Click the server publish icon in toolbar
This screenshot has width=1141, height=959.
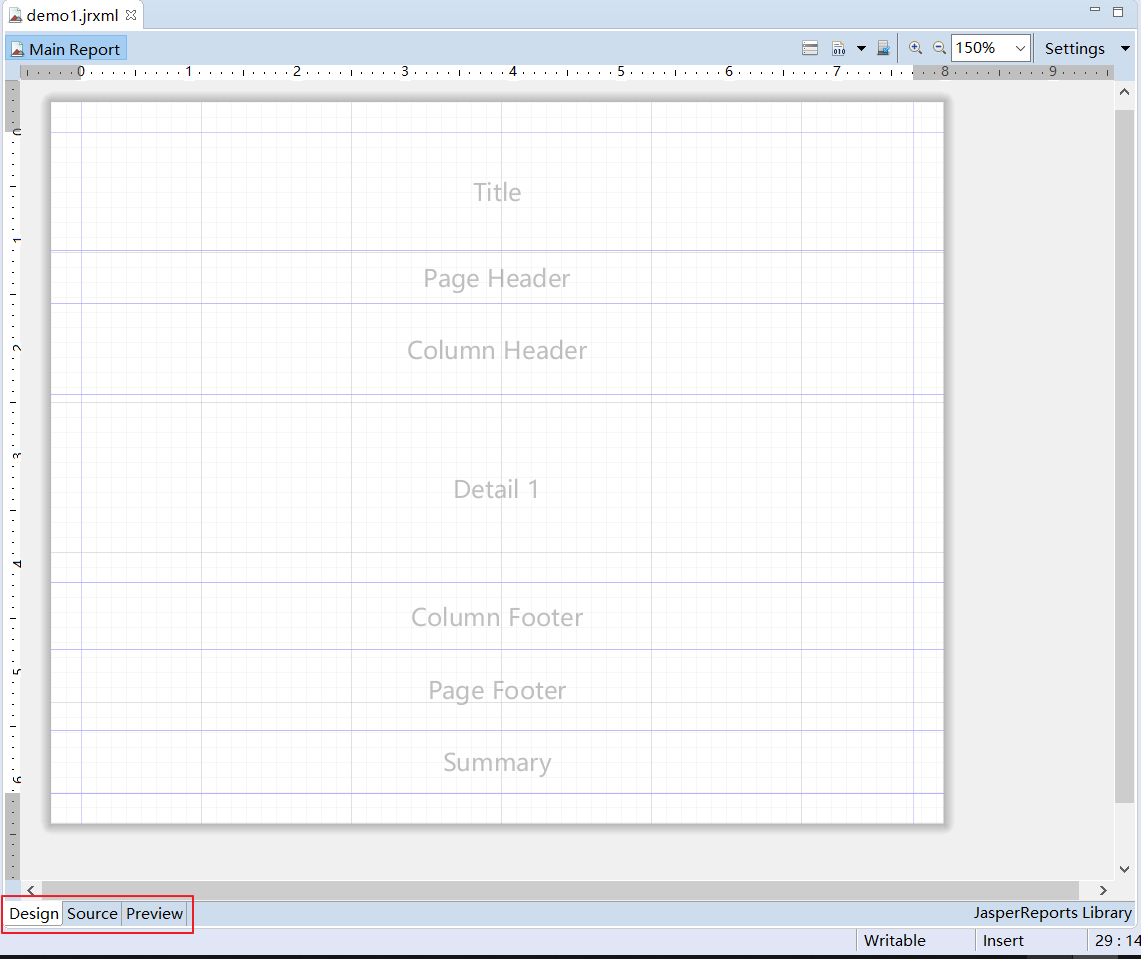(883, 48)
